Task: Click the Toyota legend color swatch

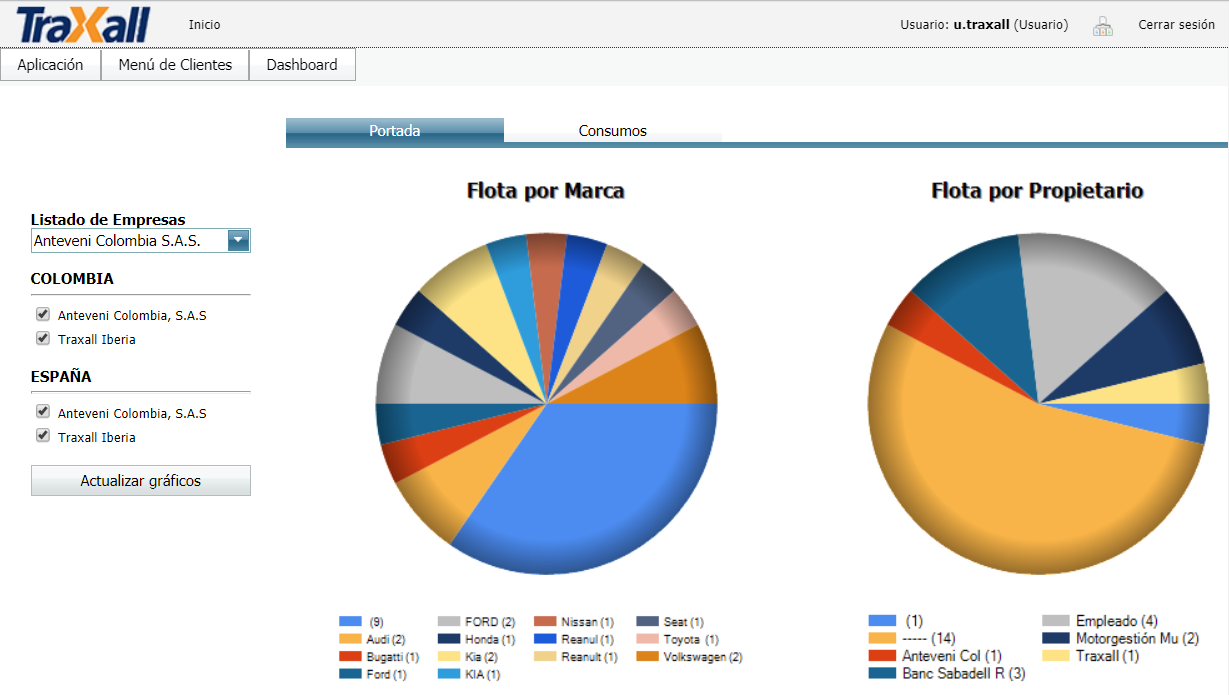Action: coord(646,639)
